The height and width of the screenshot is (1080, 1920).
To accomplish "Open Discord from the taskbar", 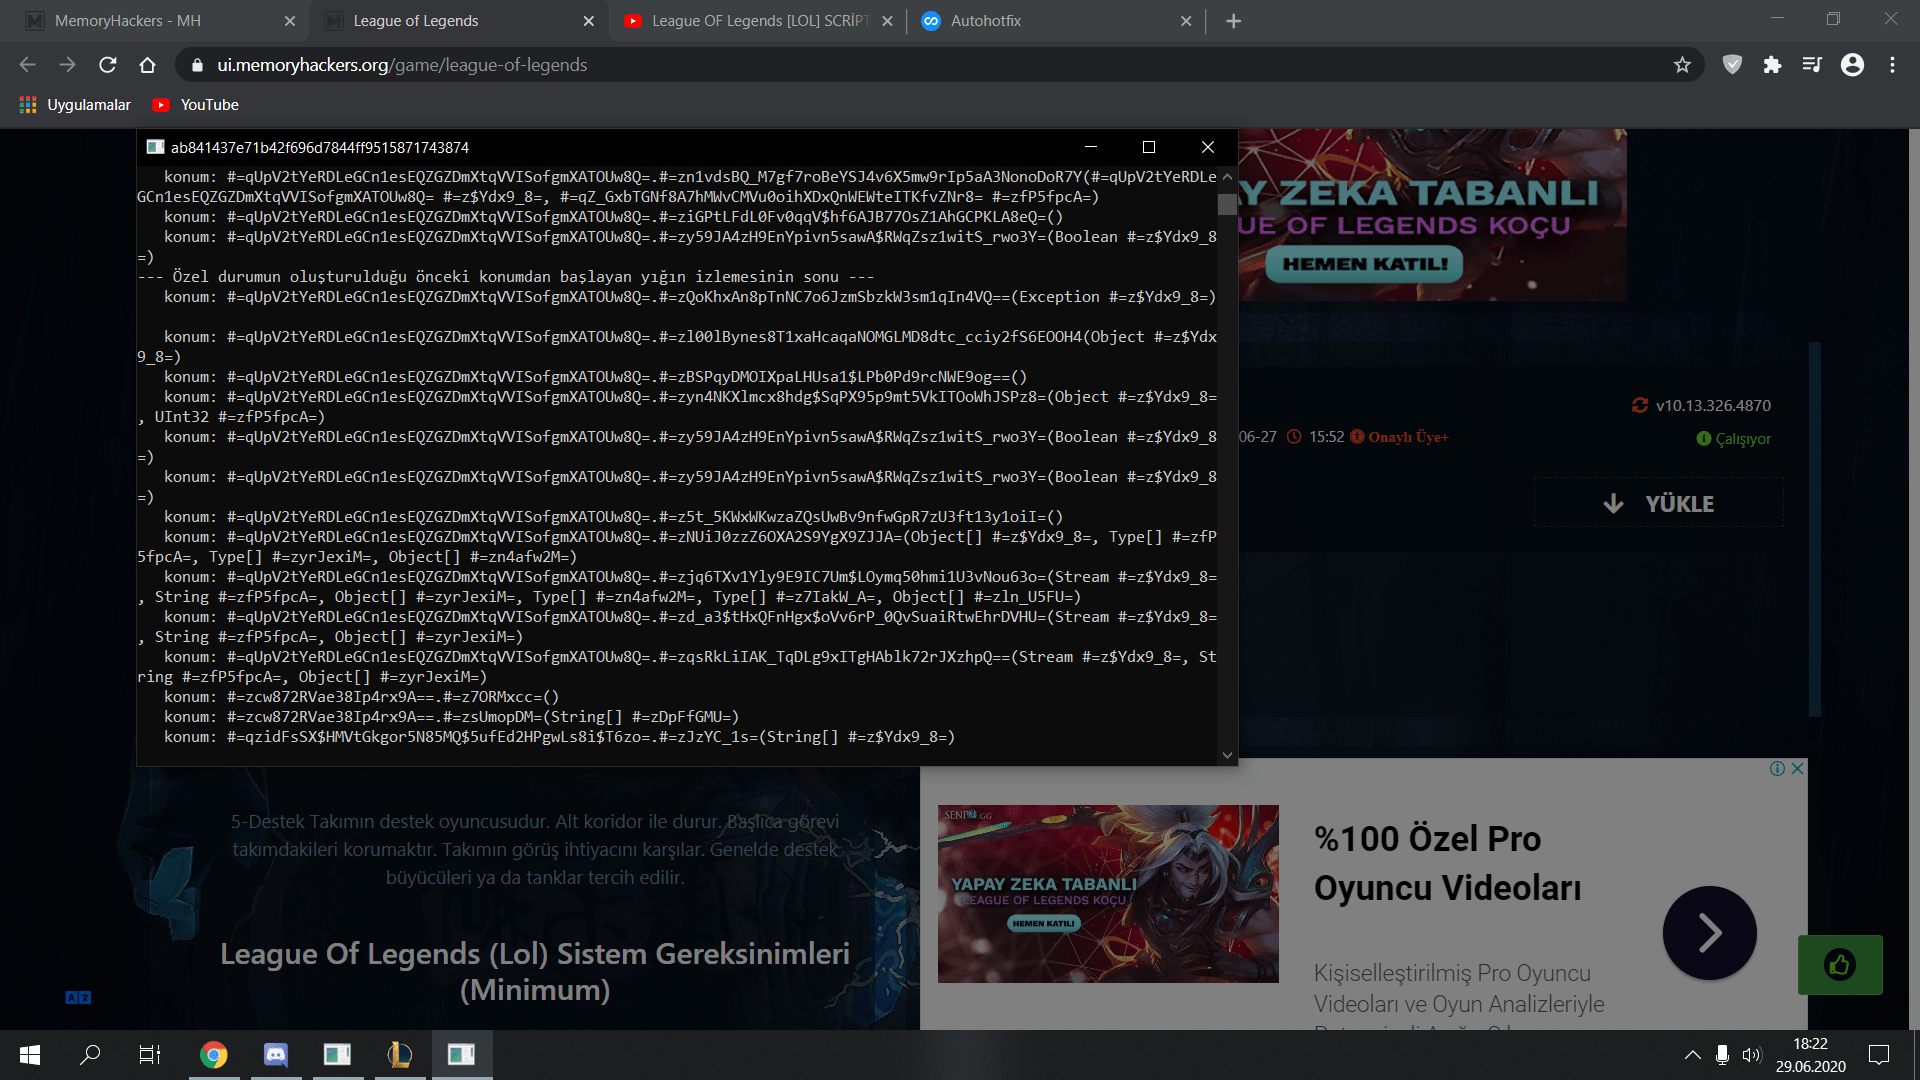I will pyautogui.click(x=275, y=1055).
